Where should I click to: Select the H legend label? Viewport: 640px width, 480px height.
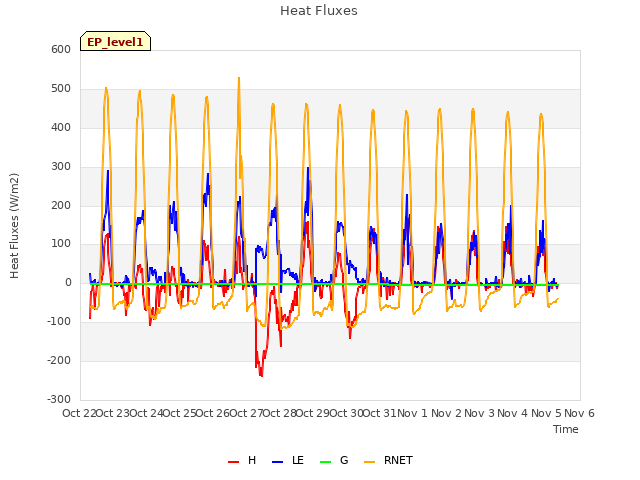click(x=252, y=460)
